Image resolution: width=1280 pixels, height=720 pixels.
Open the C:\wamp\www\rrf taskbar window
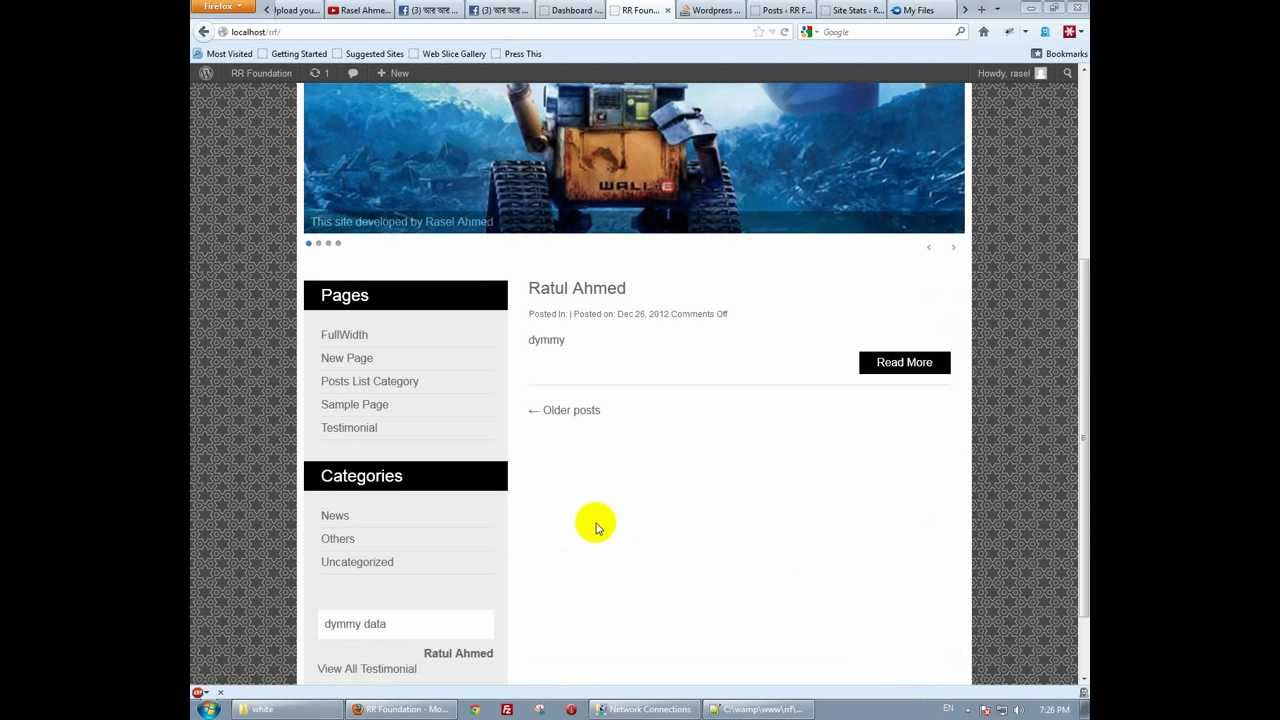(x=757, y=709)
